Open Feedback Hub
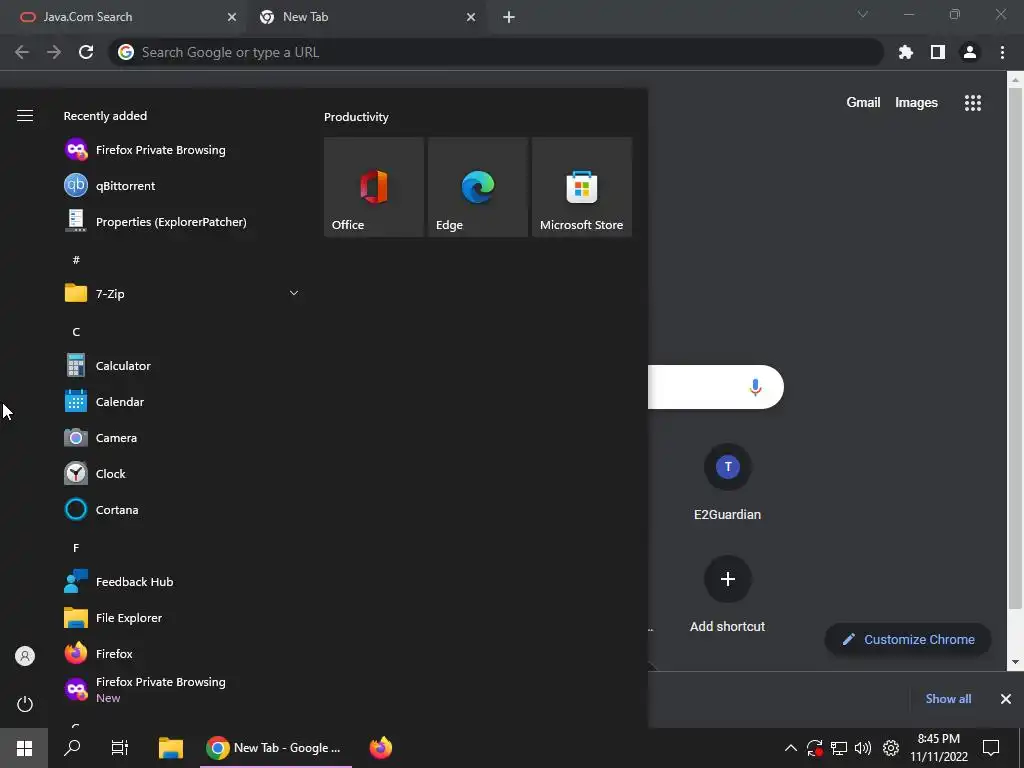1024x768 pixels. pos(182,581)
